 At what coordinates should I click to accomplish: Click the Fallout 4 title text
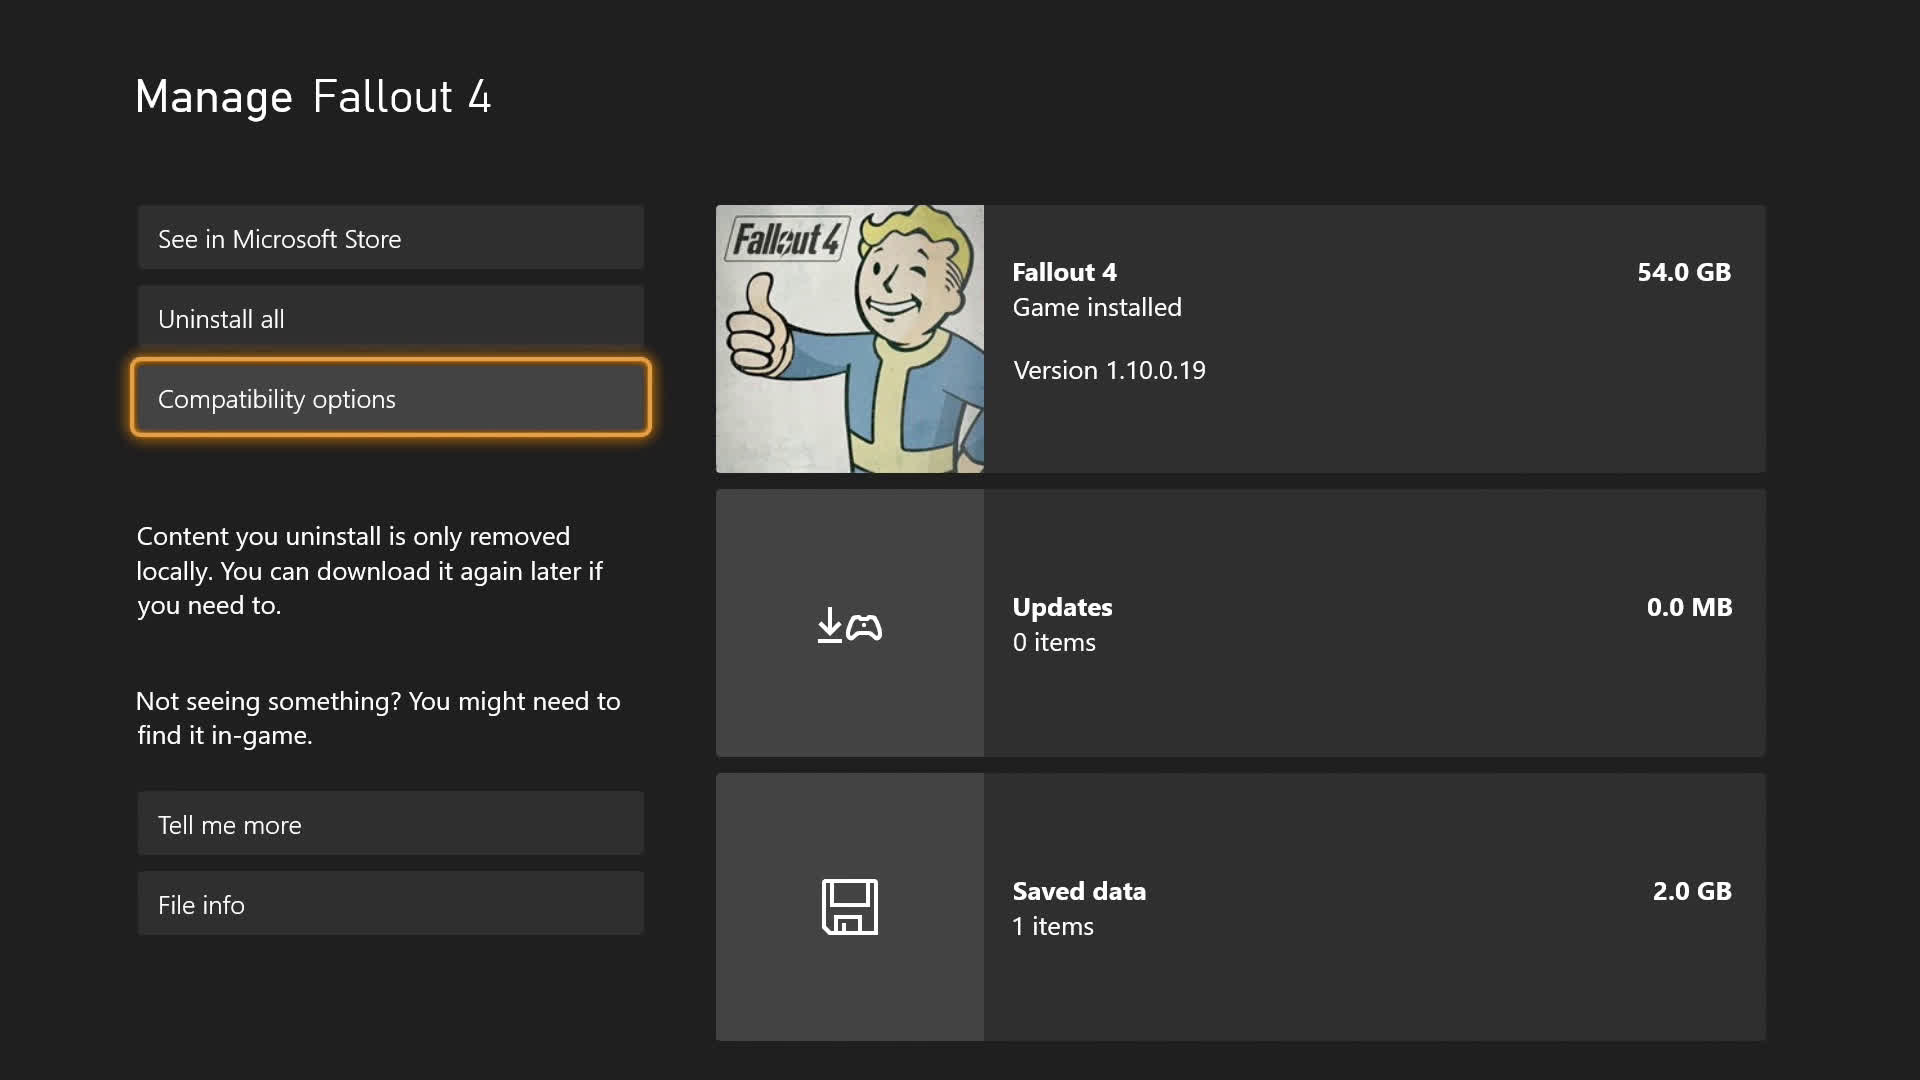coord(1064,272)
